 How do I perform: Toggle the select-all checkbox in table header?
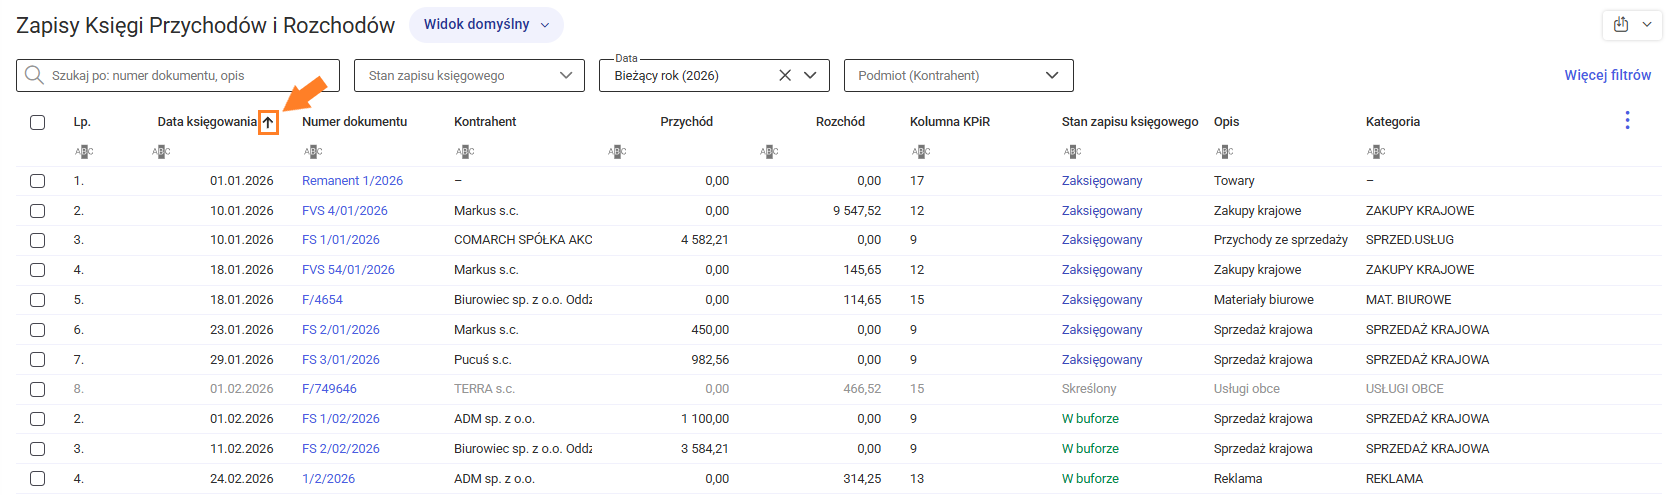pos(38,122)
